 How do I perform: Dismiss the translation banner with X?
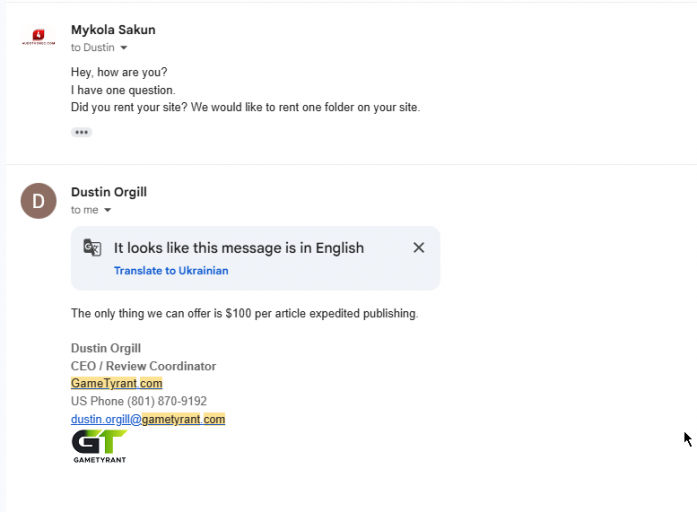pos(419,248)
